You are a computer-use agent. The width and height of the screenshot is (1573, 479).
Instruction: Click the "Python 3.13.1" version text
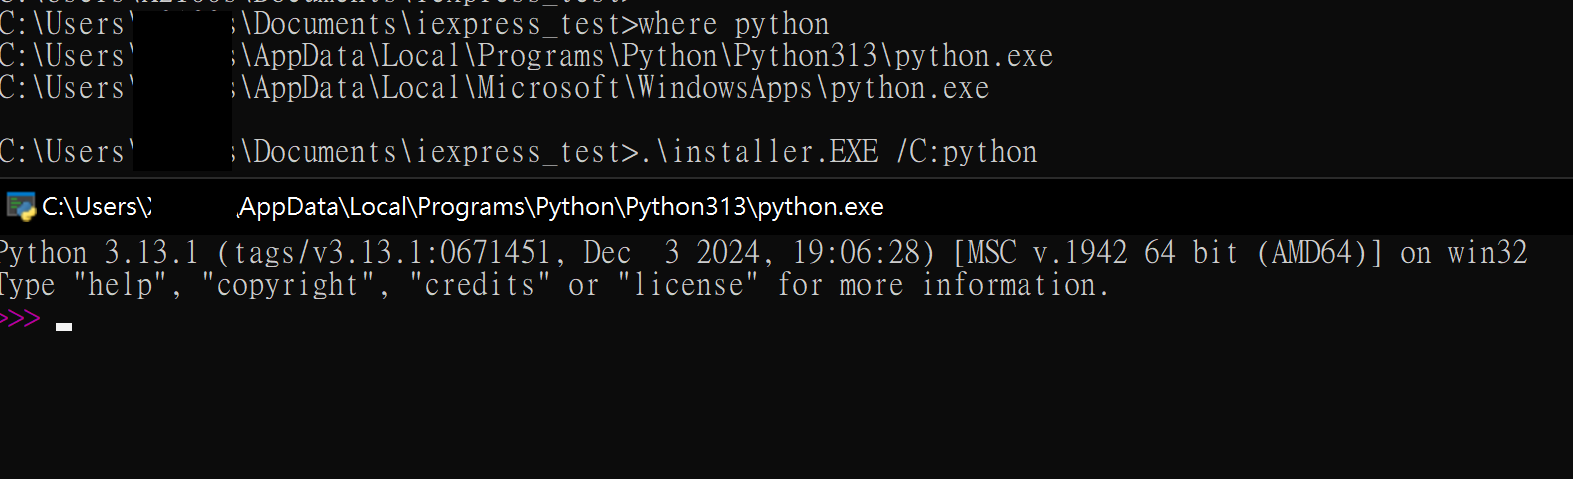(99, 253)
